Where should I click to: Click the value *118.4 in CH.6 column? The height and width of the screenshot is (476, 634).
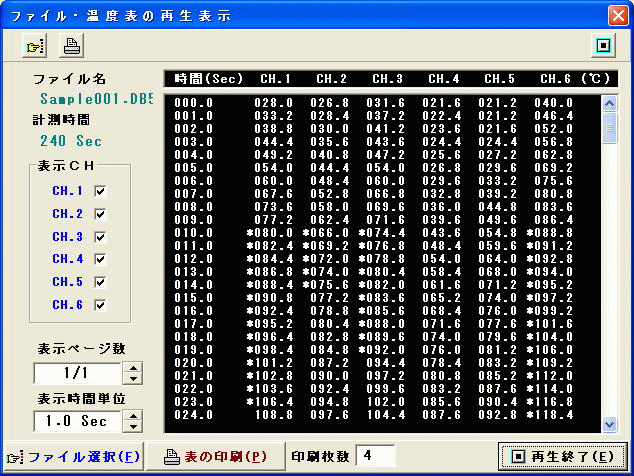click(550, 415)
